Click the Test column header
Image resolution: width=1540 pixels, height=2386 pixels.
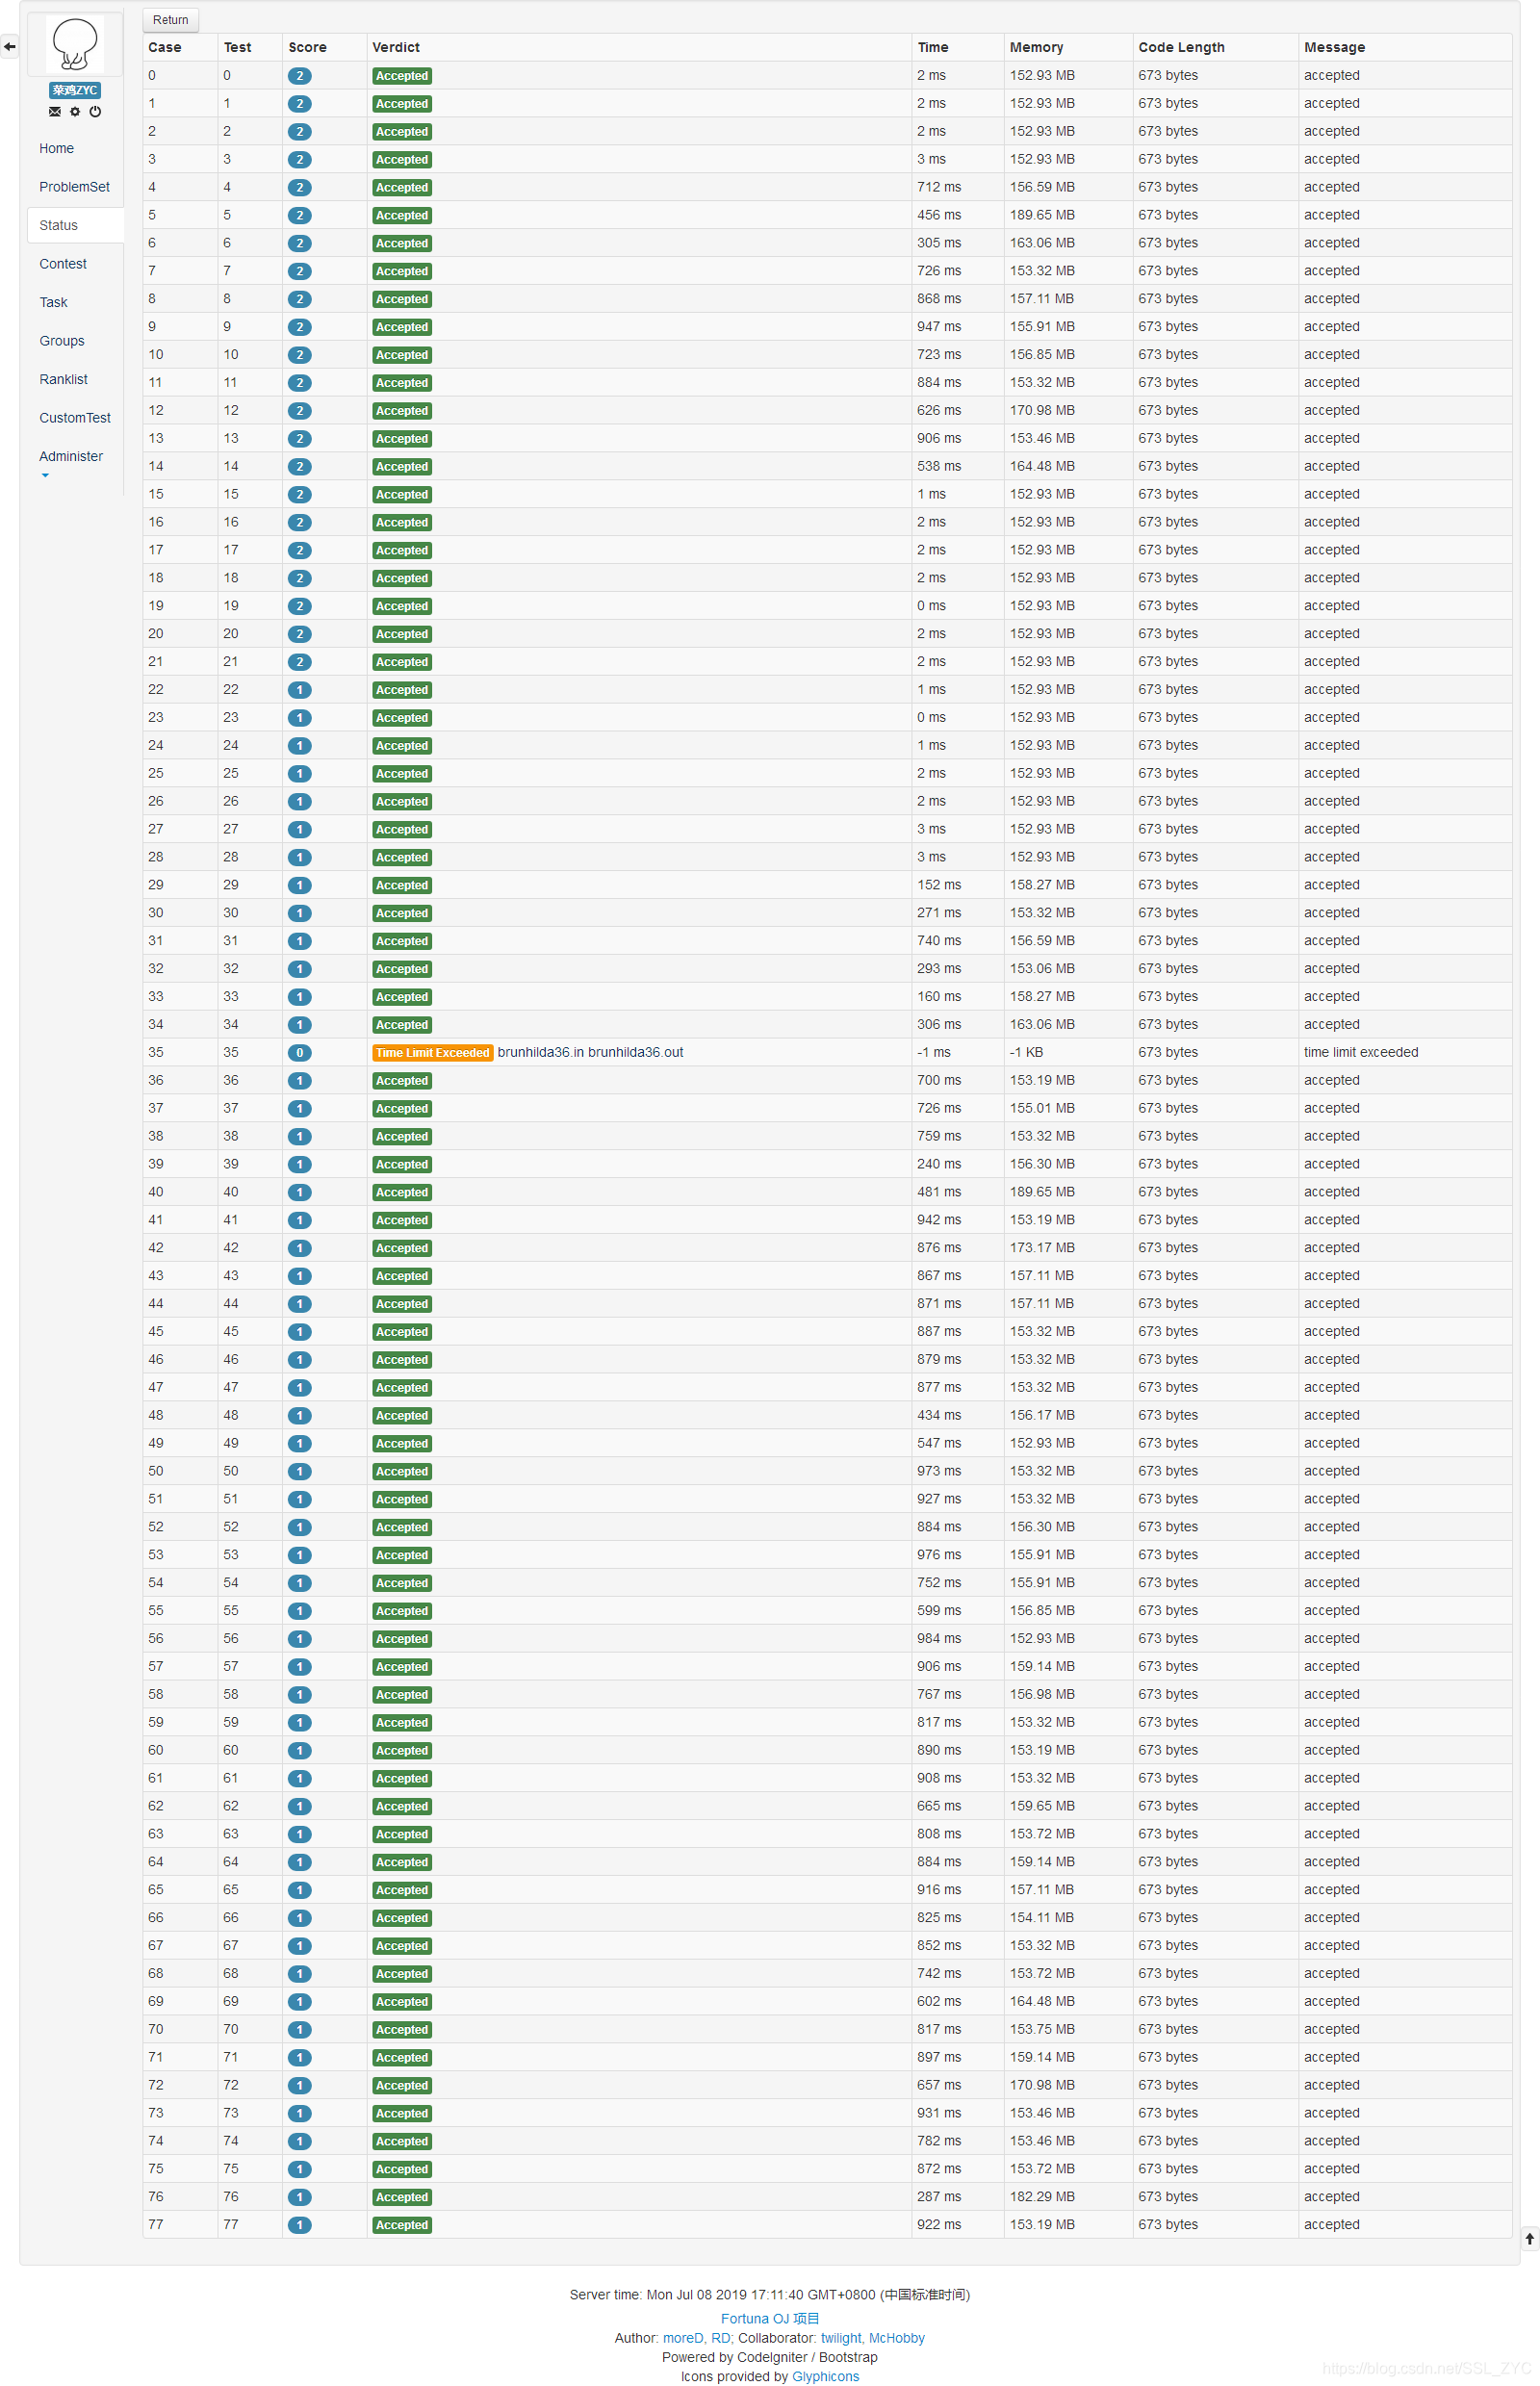[x=238, y=47]
